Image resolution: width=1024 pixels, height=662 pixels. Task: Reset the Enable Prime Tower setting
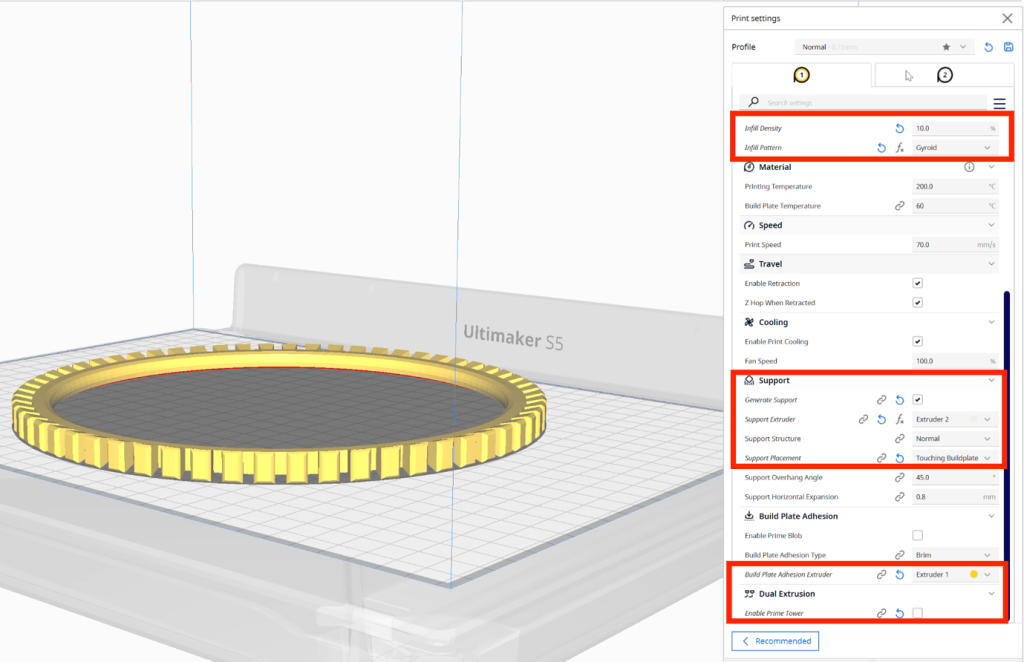point(899,614)
